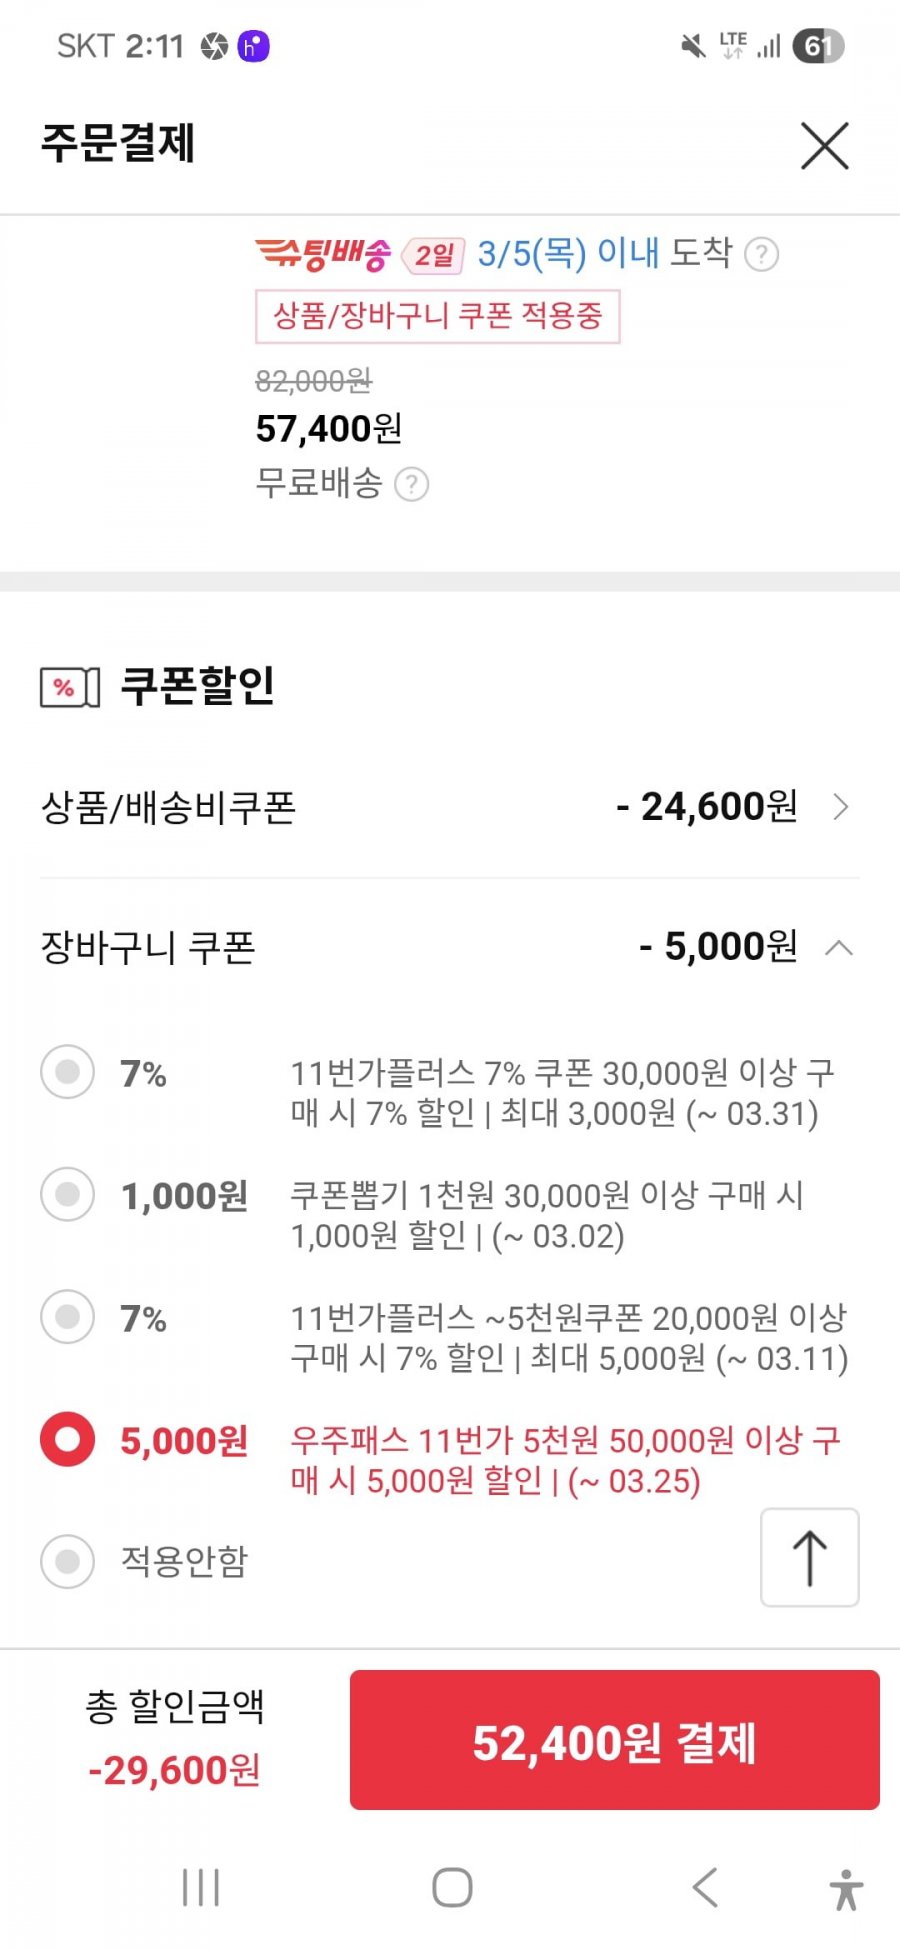Viewport: 900px width, 1950px height.
Task: Choose the 7% 최대 5,000원 coupon
Action: pyautogui.click(x=68, y=1316)
